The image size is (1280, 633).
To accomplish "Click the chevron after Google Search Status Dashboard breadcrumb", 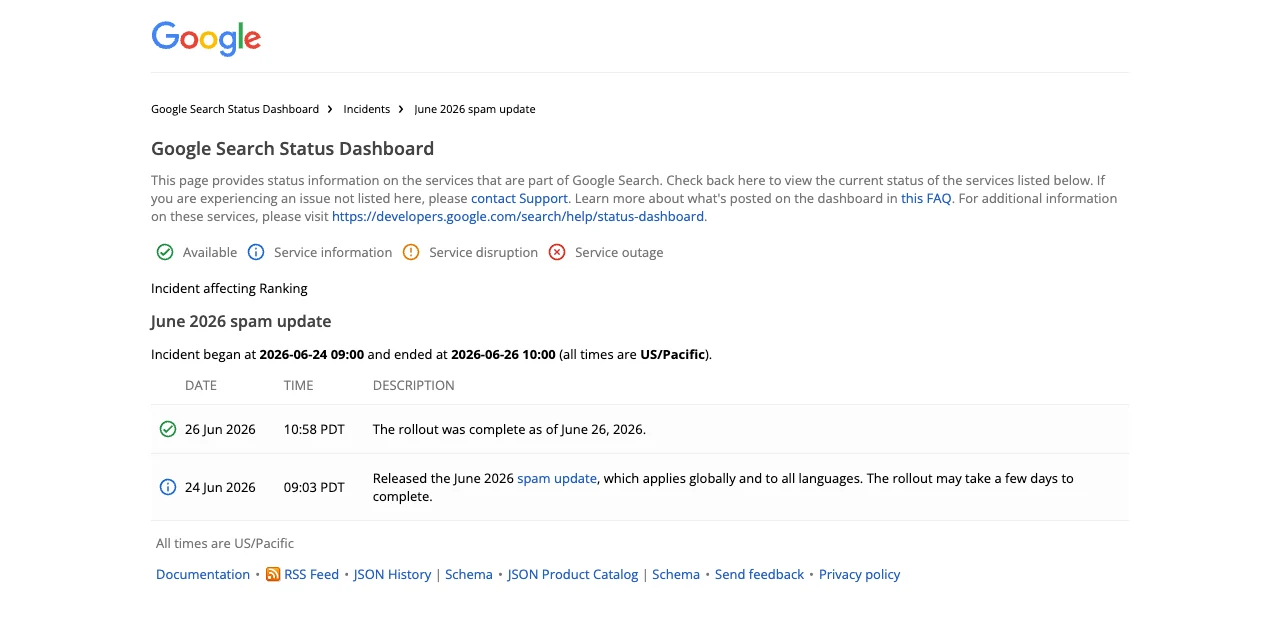I will click(x=331, y=109).
